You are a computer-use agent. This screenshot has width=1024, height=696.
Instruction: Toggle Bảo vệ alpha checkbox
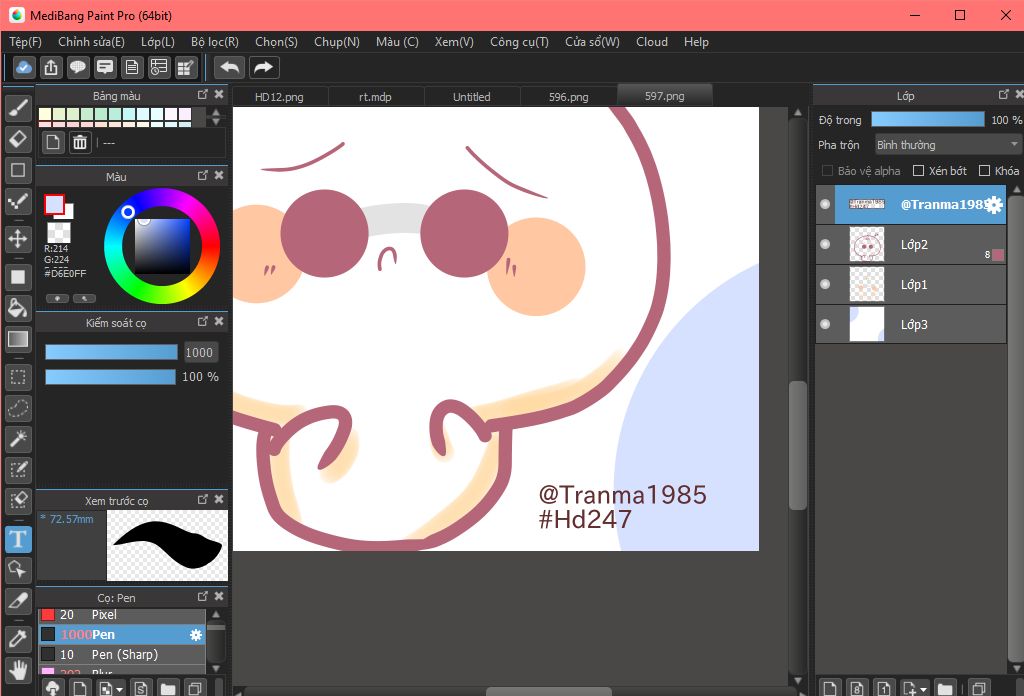pyautogui.click(x=827, y=170)
